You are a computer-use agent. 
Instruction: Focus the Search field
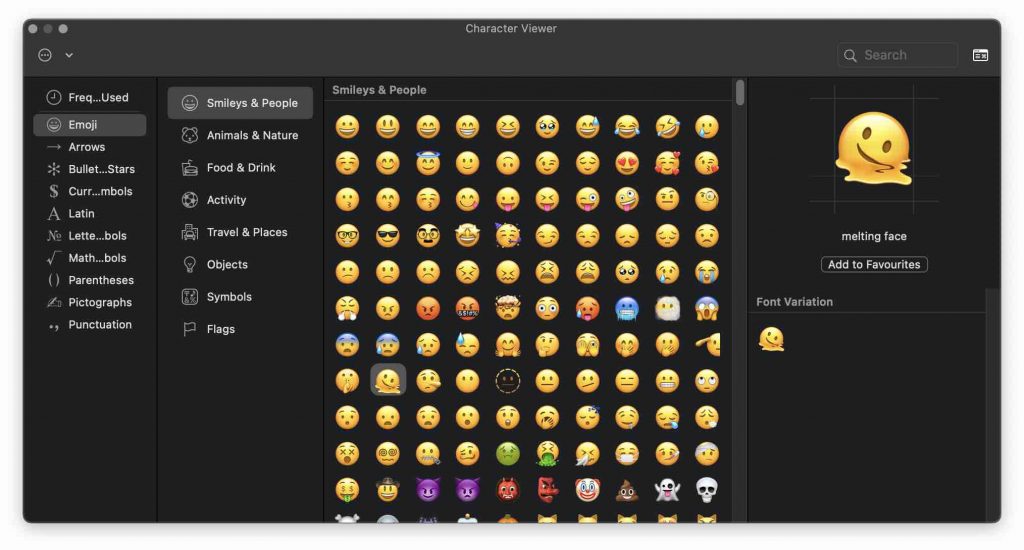click(x=898, y=56)
